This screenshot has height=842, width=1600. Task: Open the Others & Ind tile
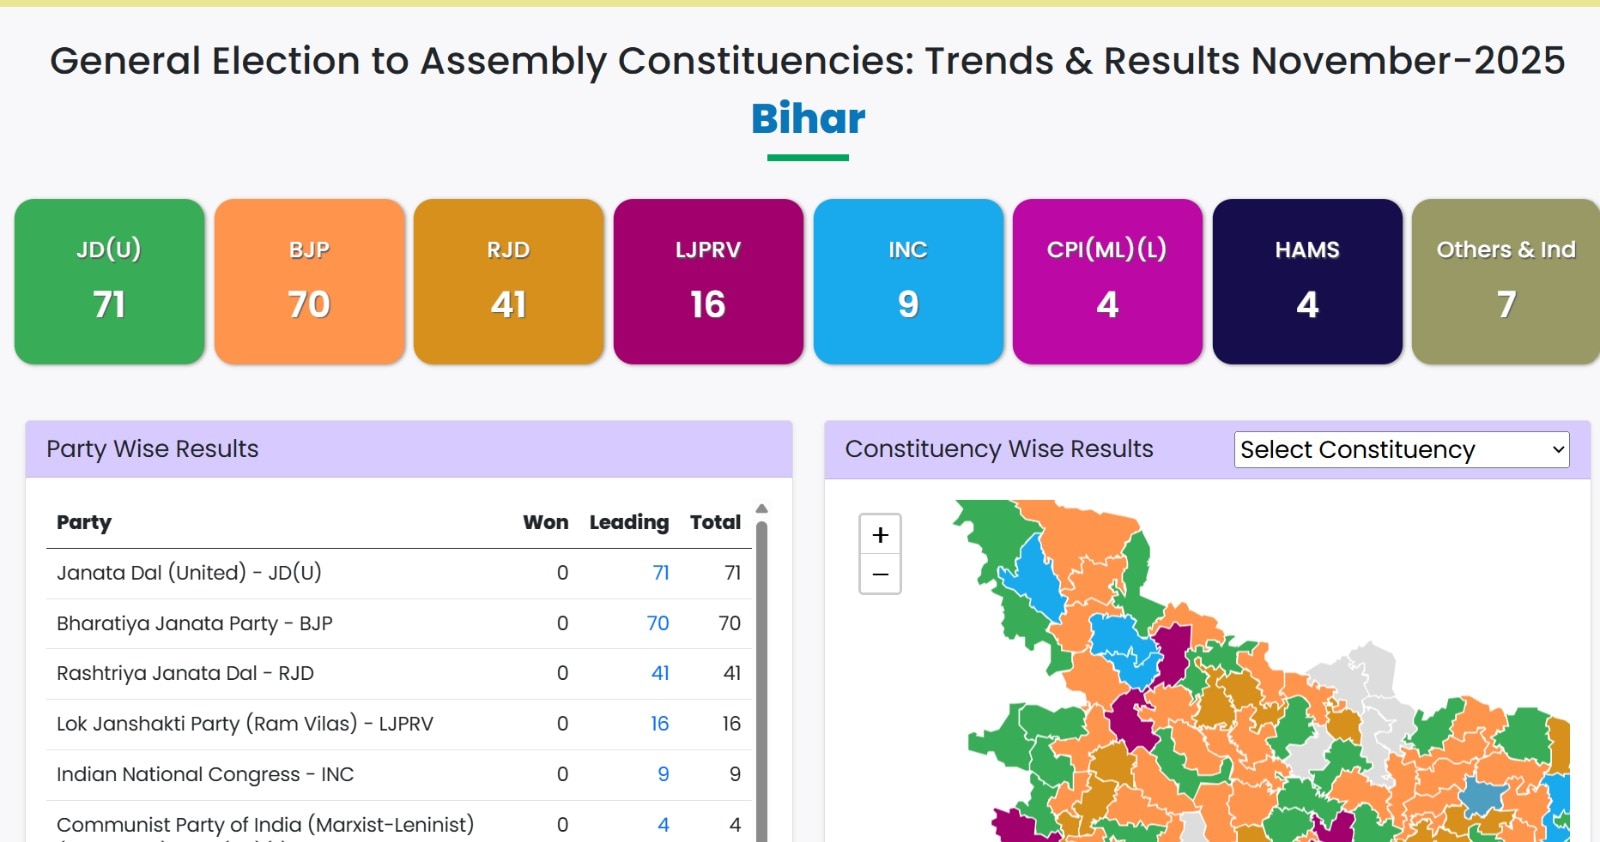(x=1505, y=281)
